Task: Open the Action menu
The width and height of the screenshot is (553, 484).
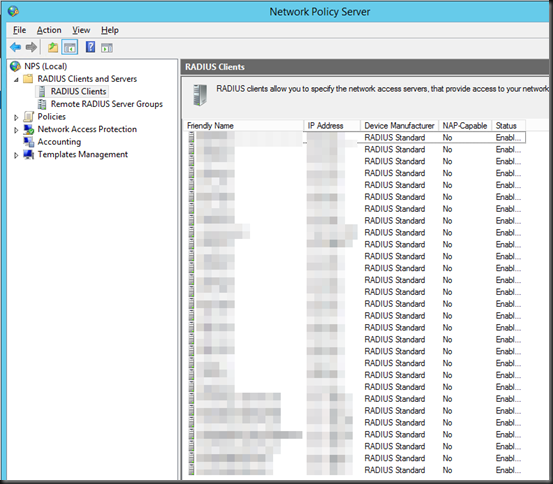Action: point(49,30)
